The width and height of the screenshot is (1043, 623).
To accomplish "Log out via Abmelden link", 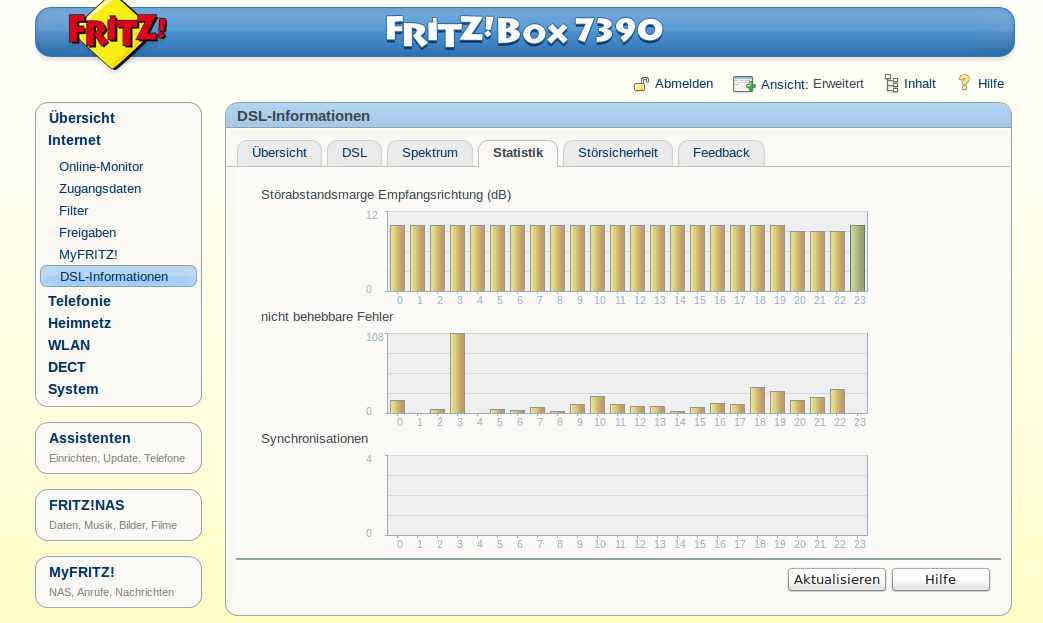I will tap(684, 84).
